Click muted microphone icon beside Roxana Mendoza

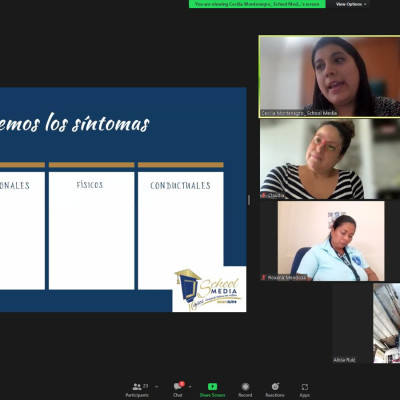(x=264, y=277)
